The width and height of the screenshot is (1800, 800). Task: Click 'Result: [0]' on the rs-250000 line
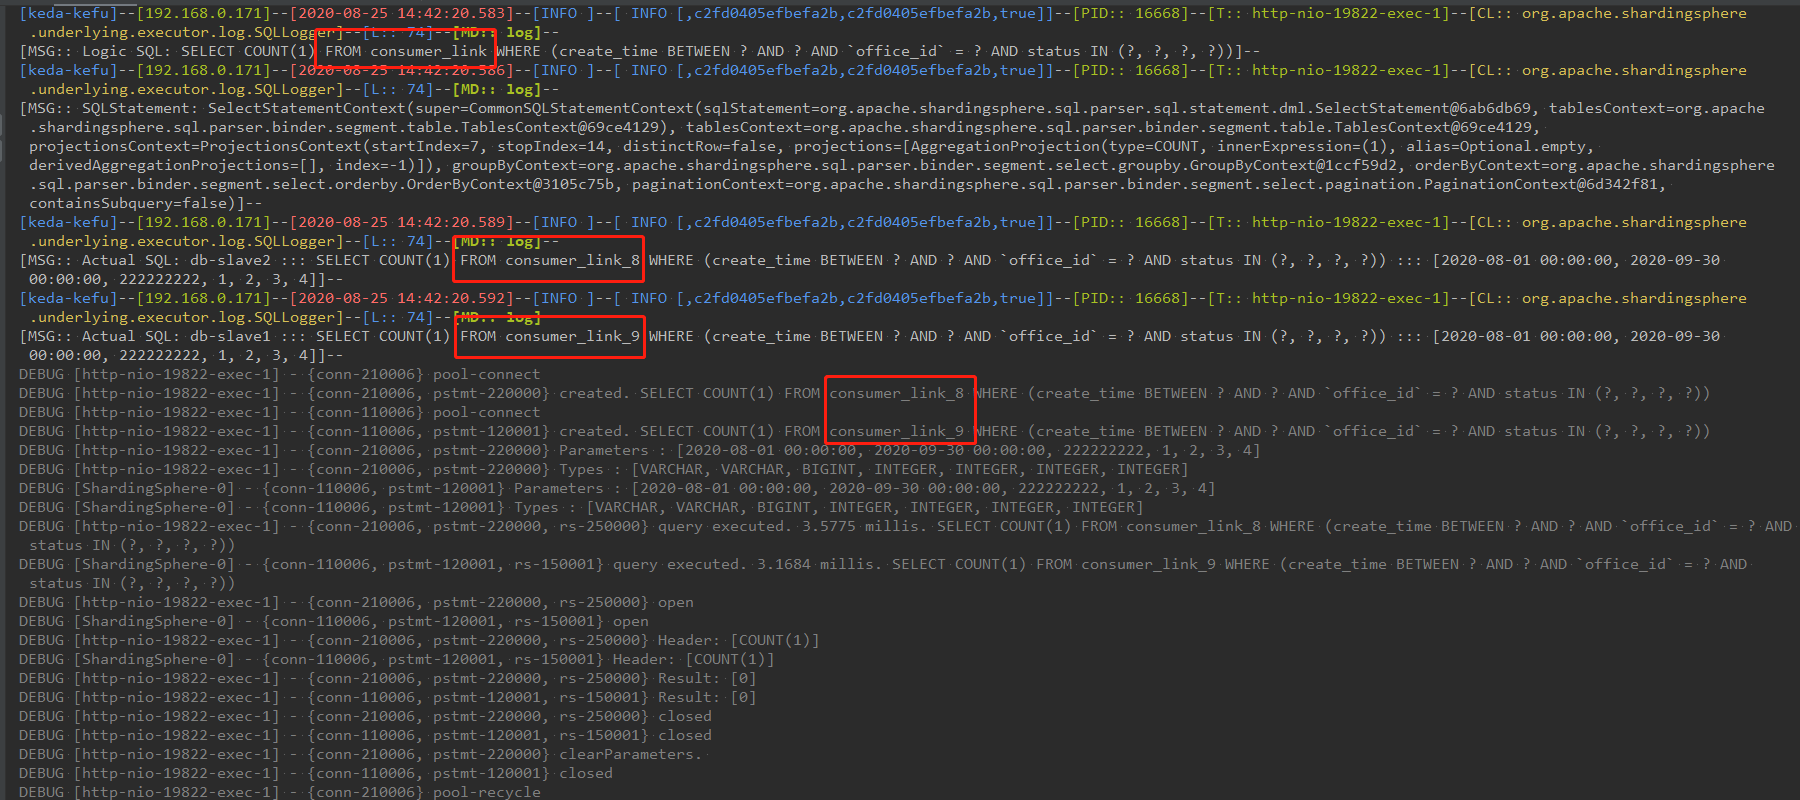(x=707, y=678)
